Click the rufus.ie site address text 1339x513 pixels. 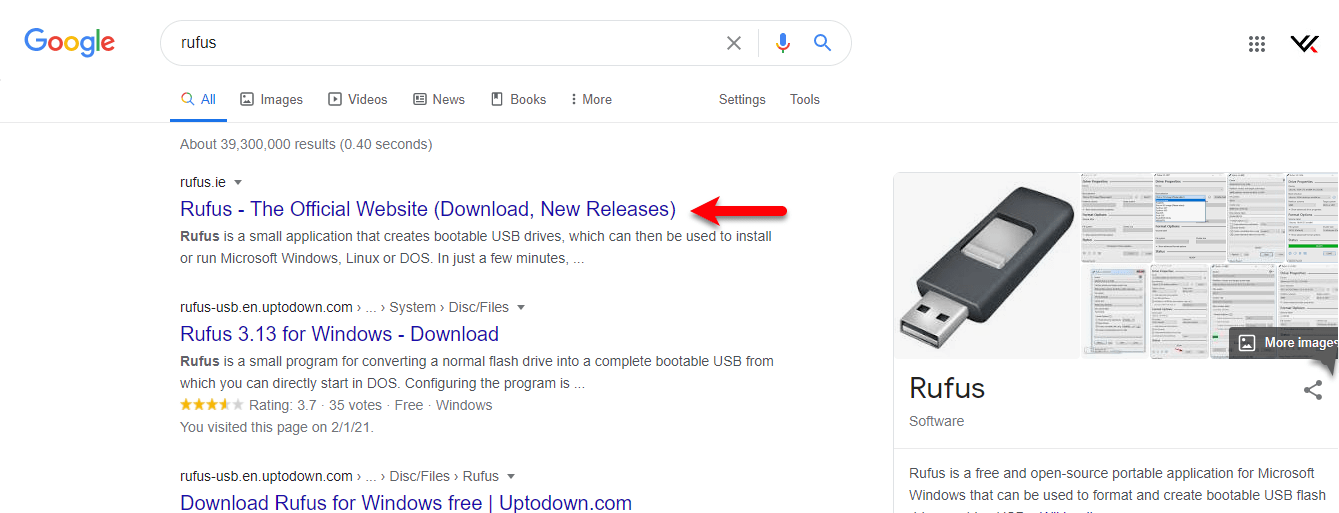click(x=203, y=182)
